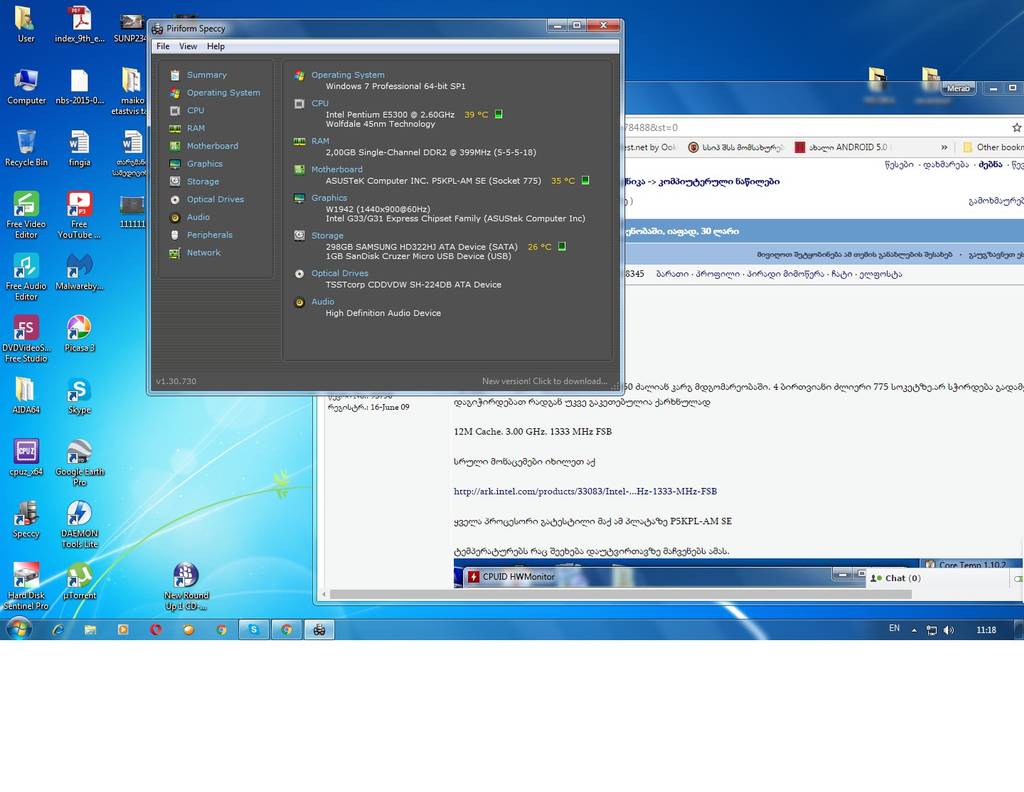1024x792 pixels.
Task: Show hidden tray icons arrow
Action: (x=914, y=630)
